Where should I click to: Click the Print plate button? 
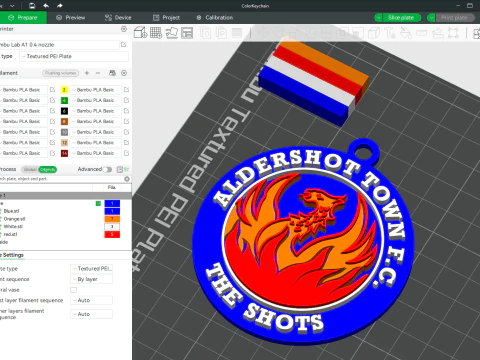[454, 18]
